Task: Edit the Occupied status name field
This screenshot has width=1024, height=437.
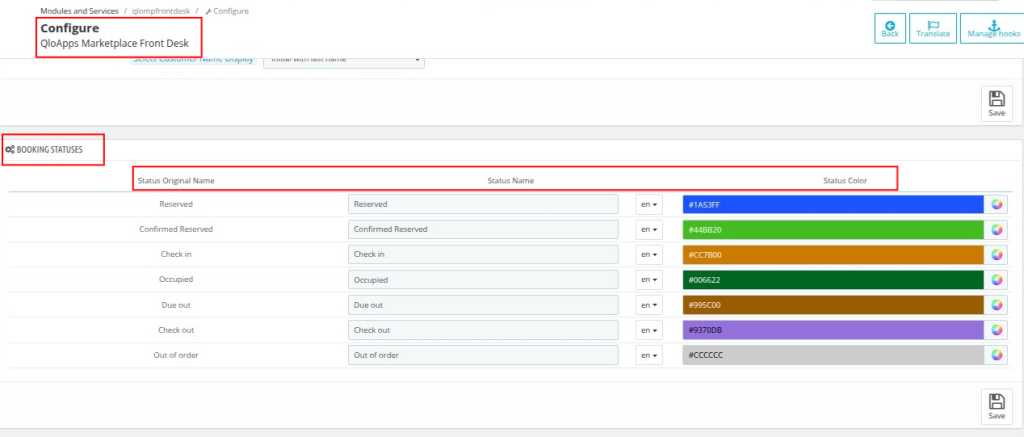Action: pyautogui.click(x=483, y=280)
